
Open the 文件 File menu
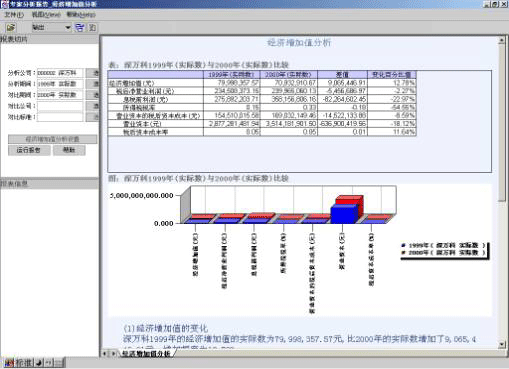[x=14, y=15]
